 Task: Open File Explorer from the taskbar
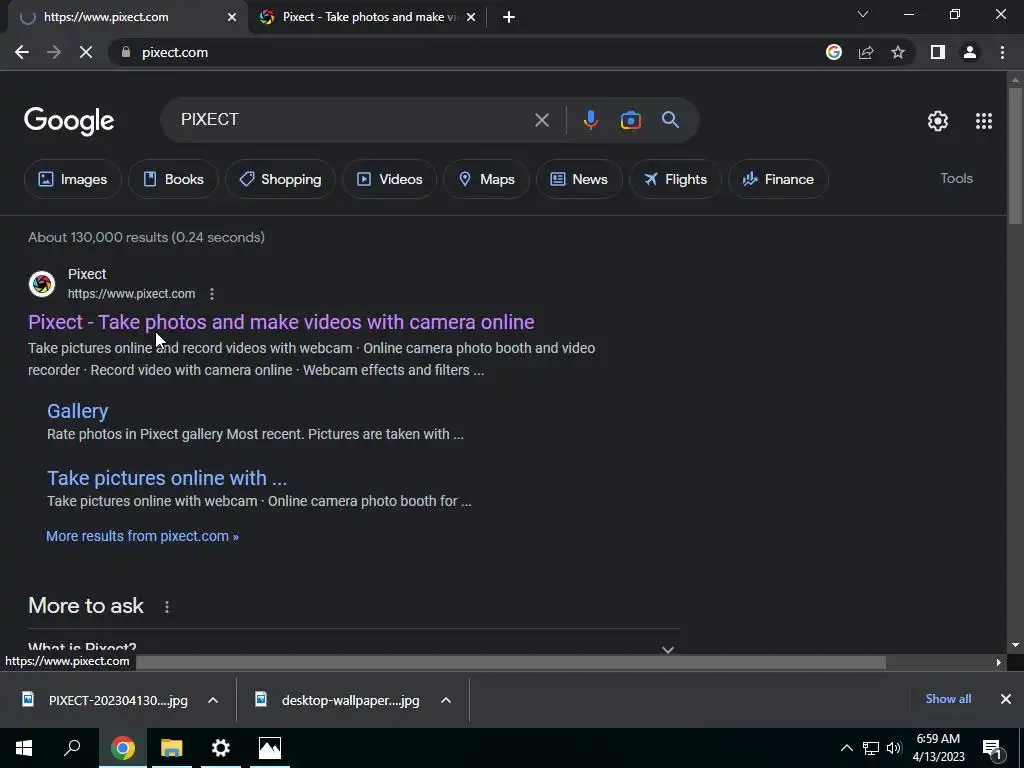(x=172, y=748)
